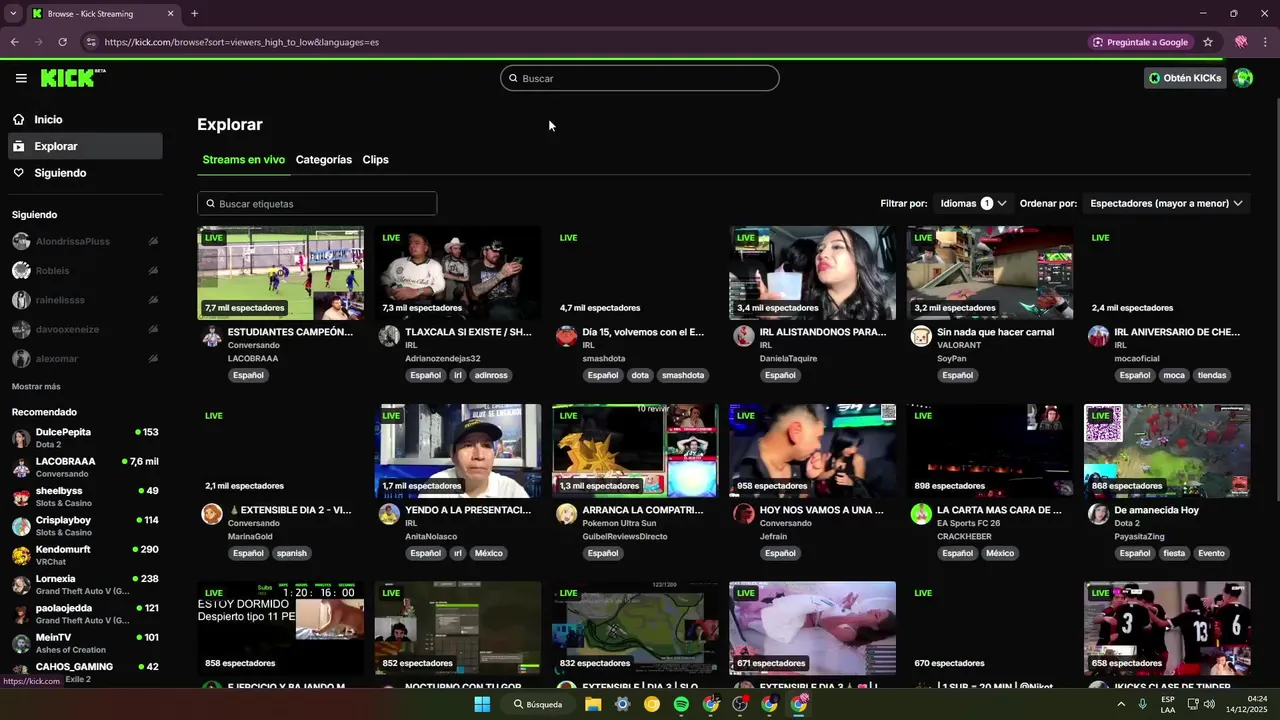The width and height of the screenshot is (1280, 720).
Task: Select the Streams en vivo tab
Action: 244,160
